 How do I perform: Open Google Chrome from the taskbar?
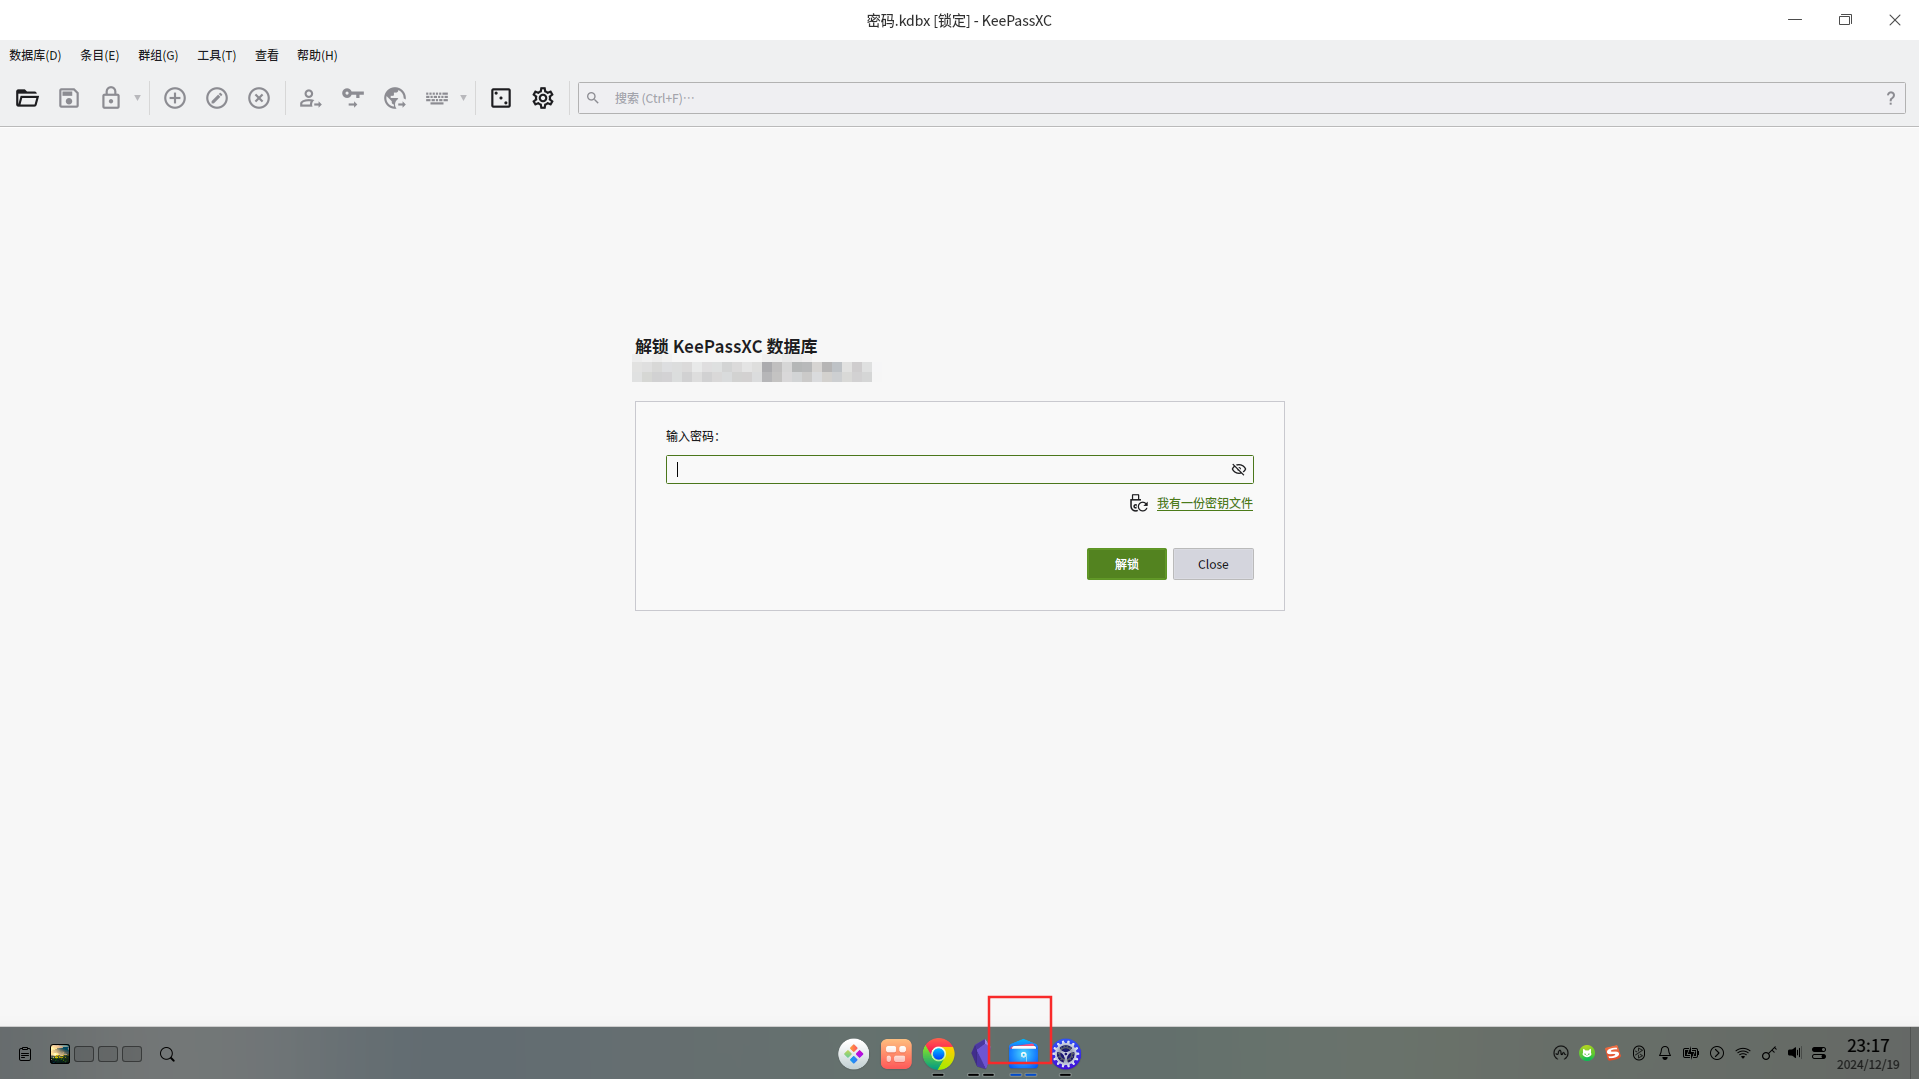[938, 1054]
